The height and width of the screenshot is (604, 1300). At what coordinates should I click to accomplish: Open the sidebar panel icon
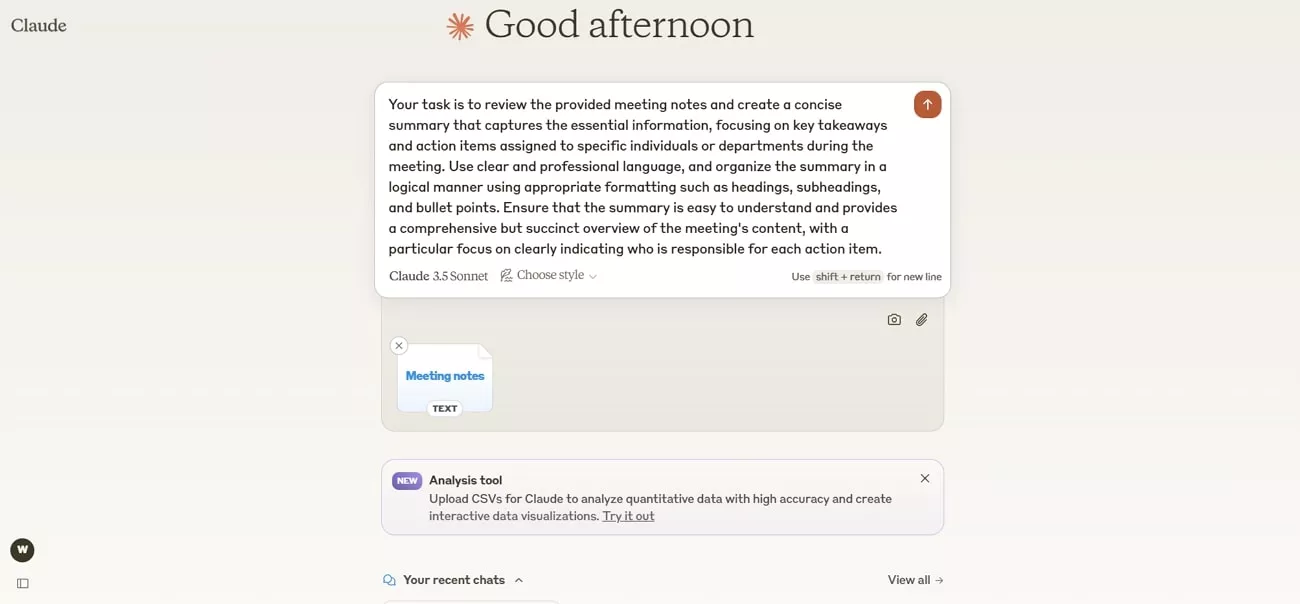click(x=23, y=583)
